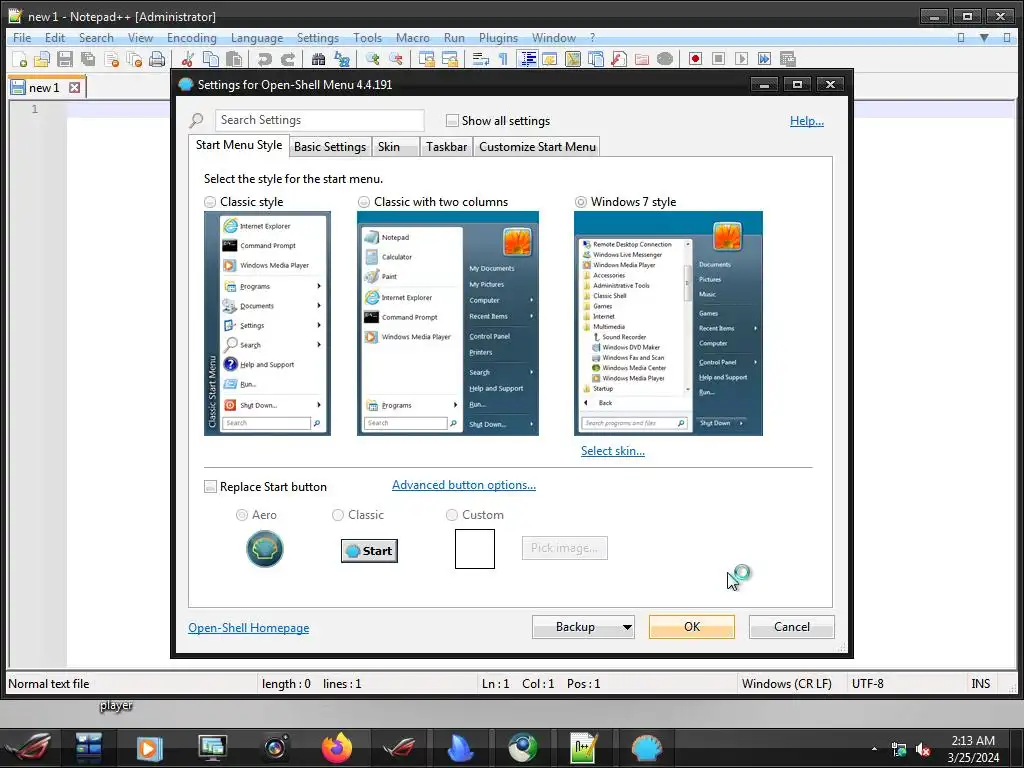Toggle the Indent guide toolbar icon
The image size is (1024, 768).
(526, 59)
